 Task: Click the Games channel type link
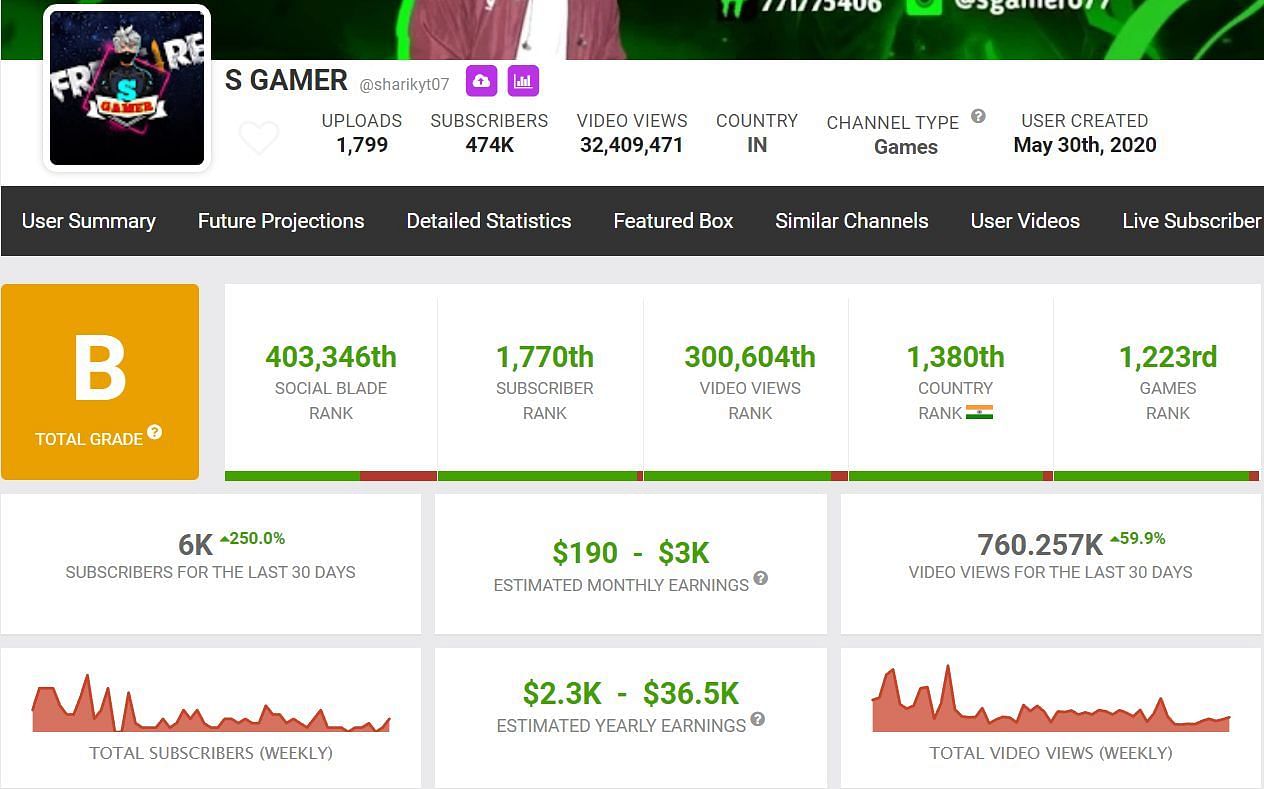point(906,147)
